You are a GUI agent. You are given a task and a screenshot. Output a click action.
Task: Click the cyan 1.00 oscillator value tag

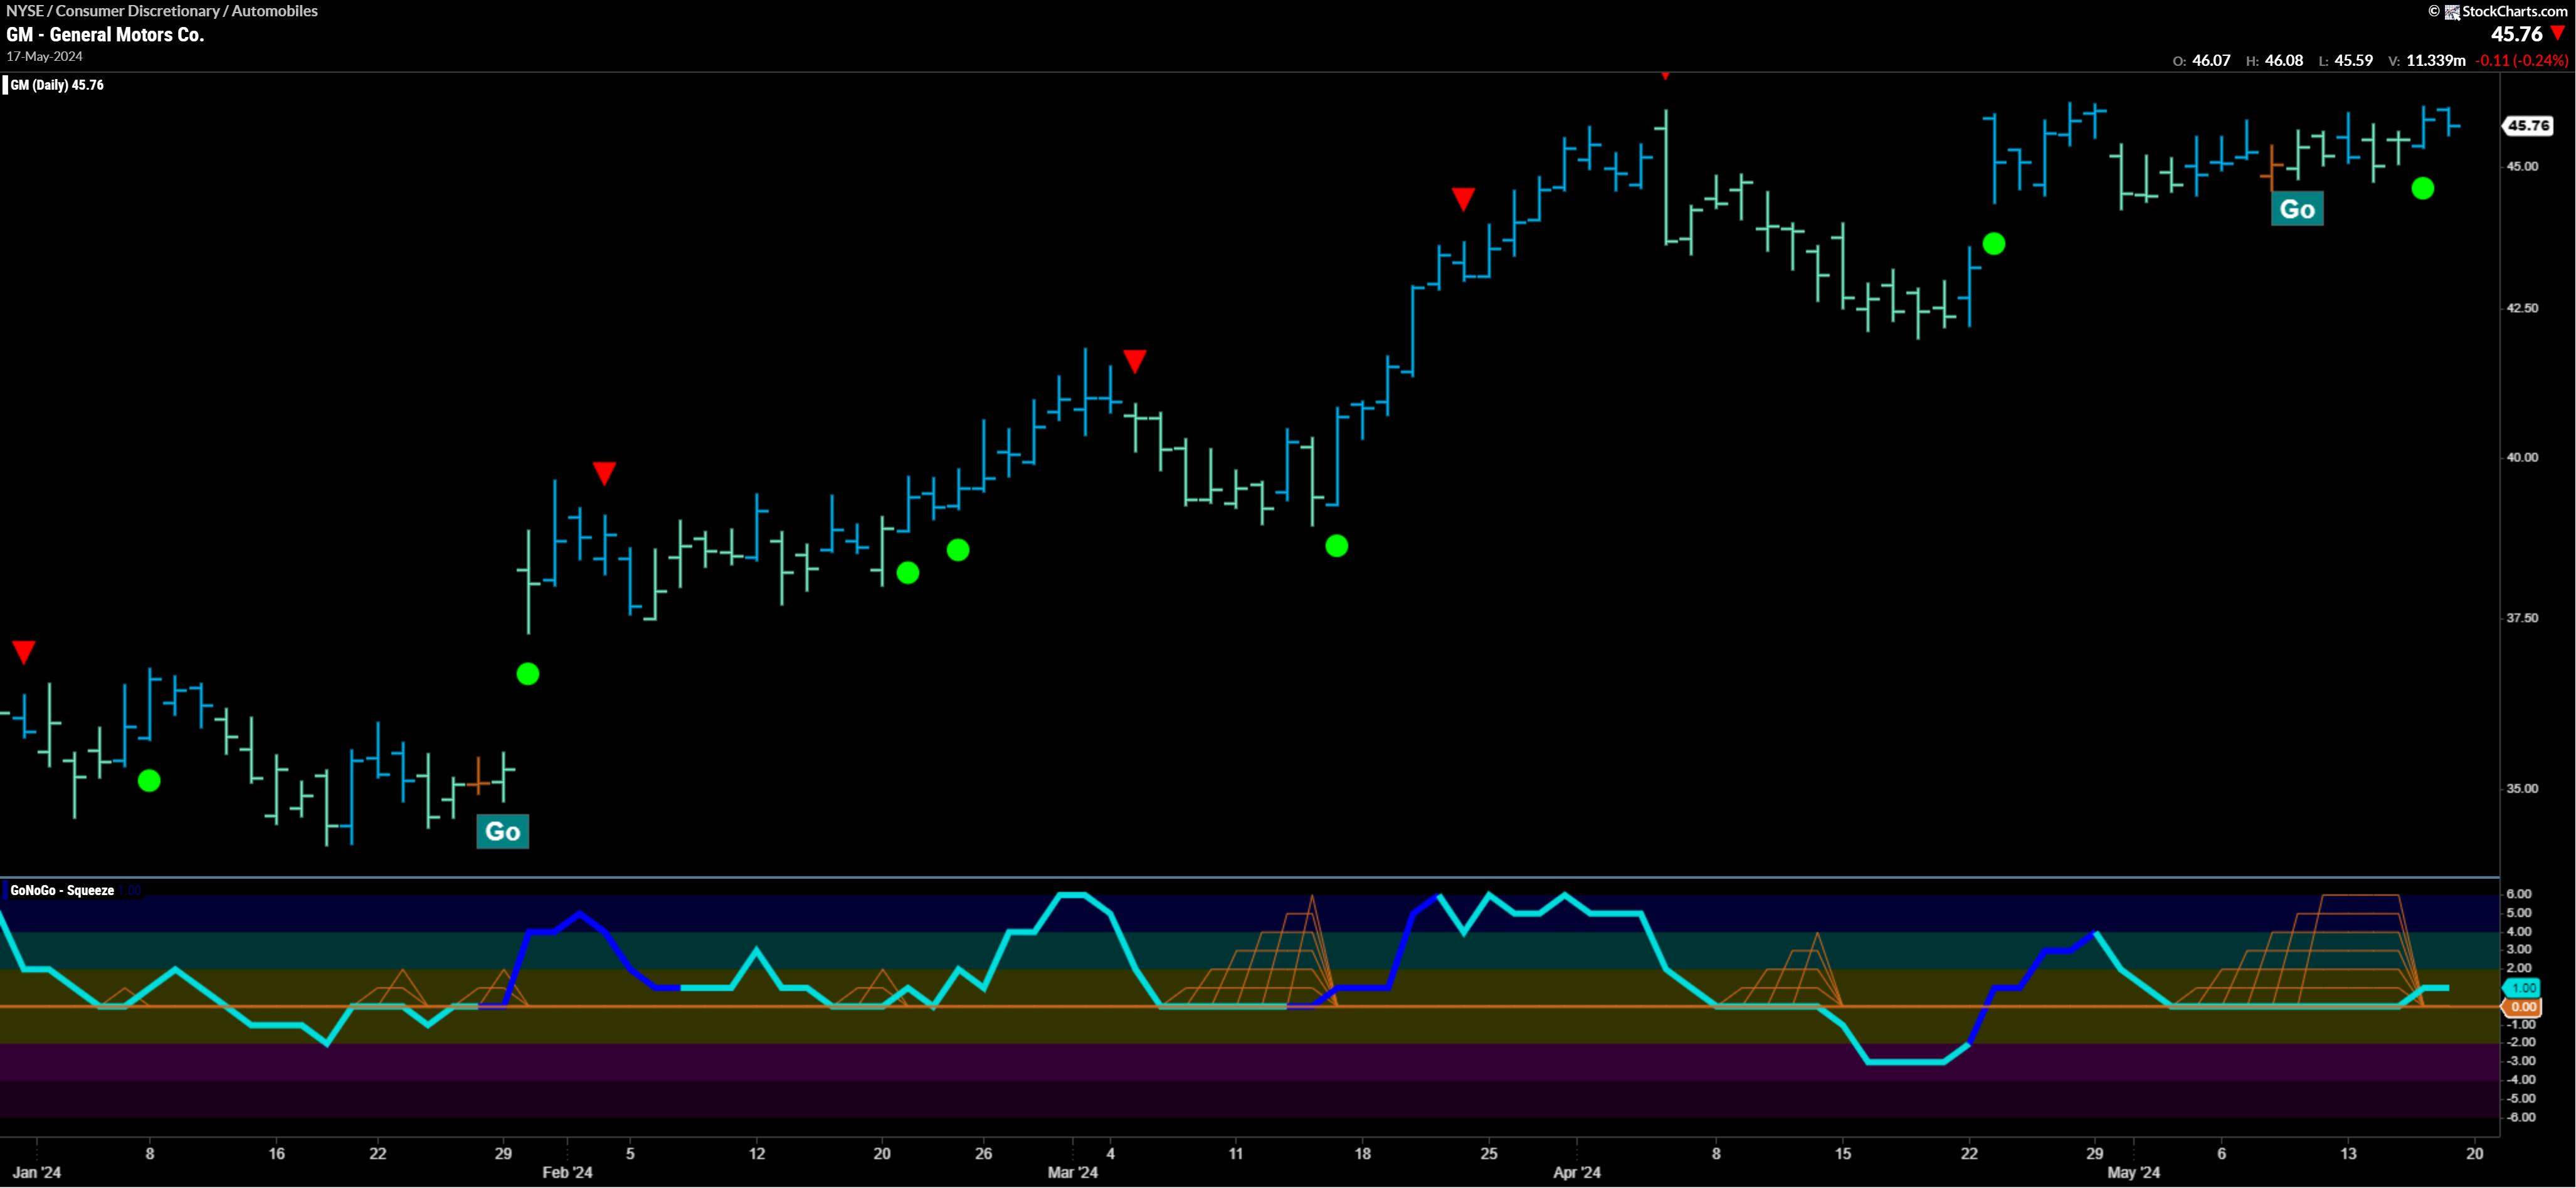(2523, 987)
